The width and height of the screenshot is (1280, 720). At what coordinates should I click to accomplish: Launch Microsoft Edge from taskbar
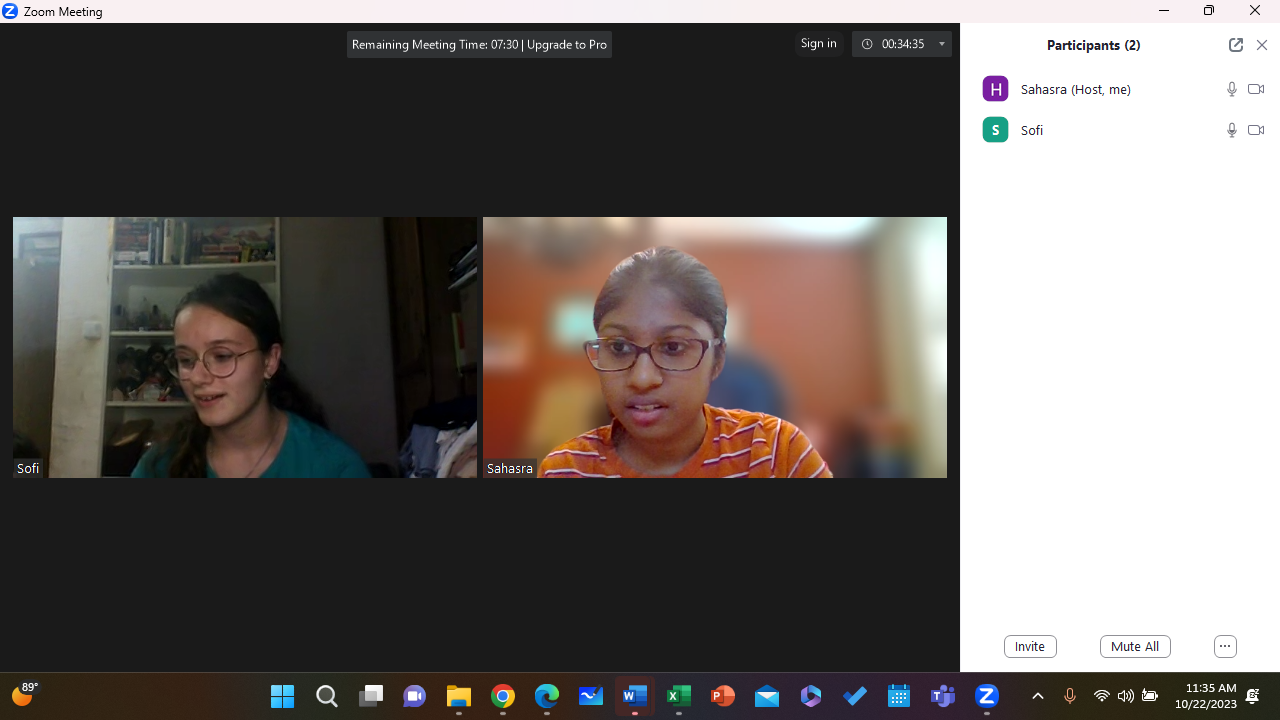coord(547,696)
